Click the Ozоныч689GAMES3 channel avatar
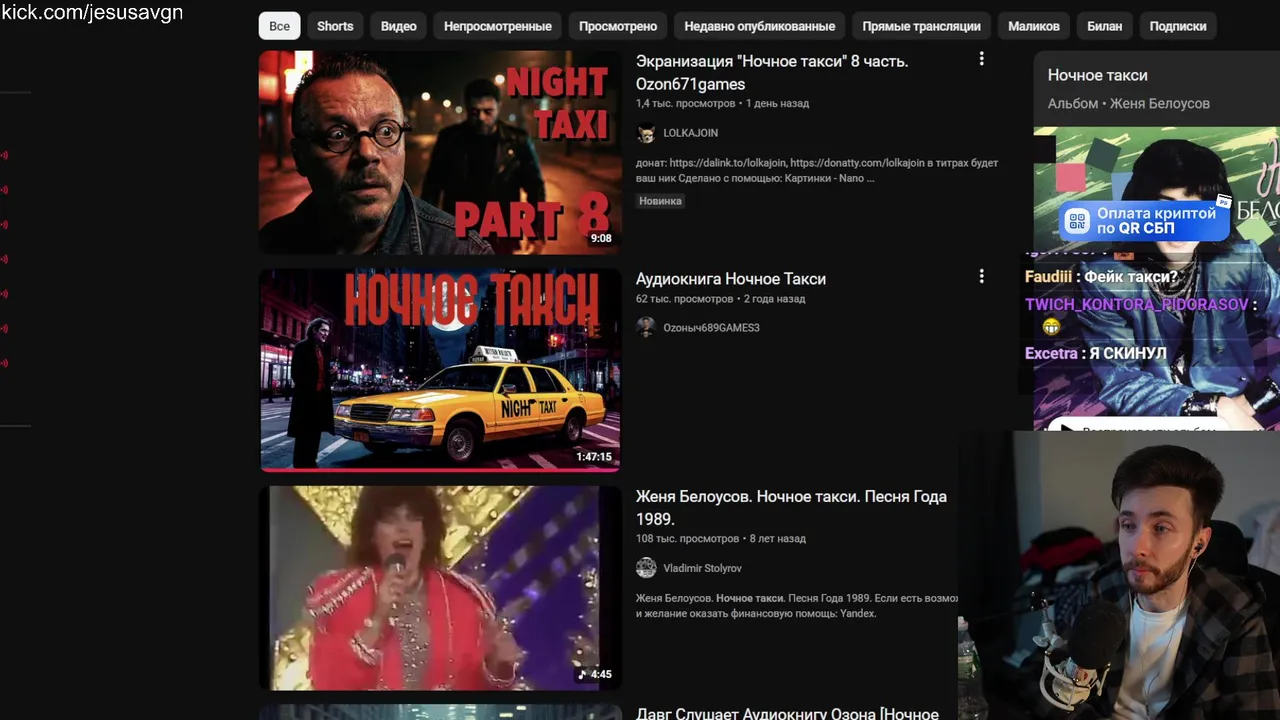The height and width of the screenshot is (720, 1280). click(x=646, y=328)
